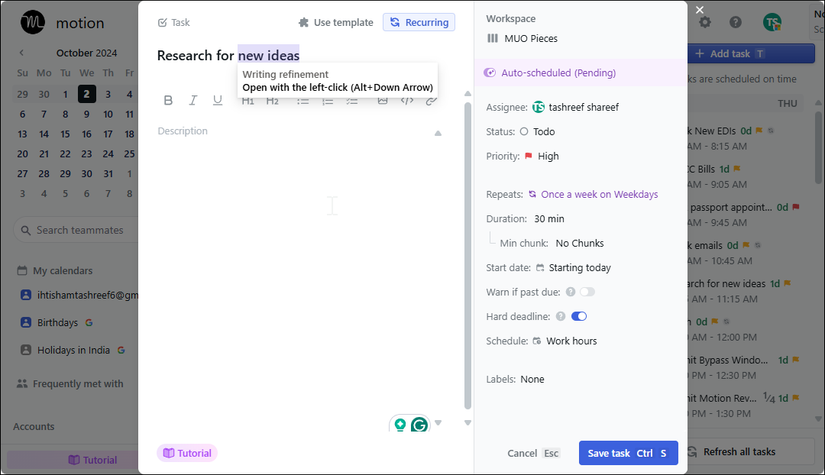Click the Search teammates field

76,230
